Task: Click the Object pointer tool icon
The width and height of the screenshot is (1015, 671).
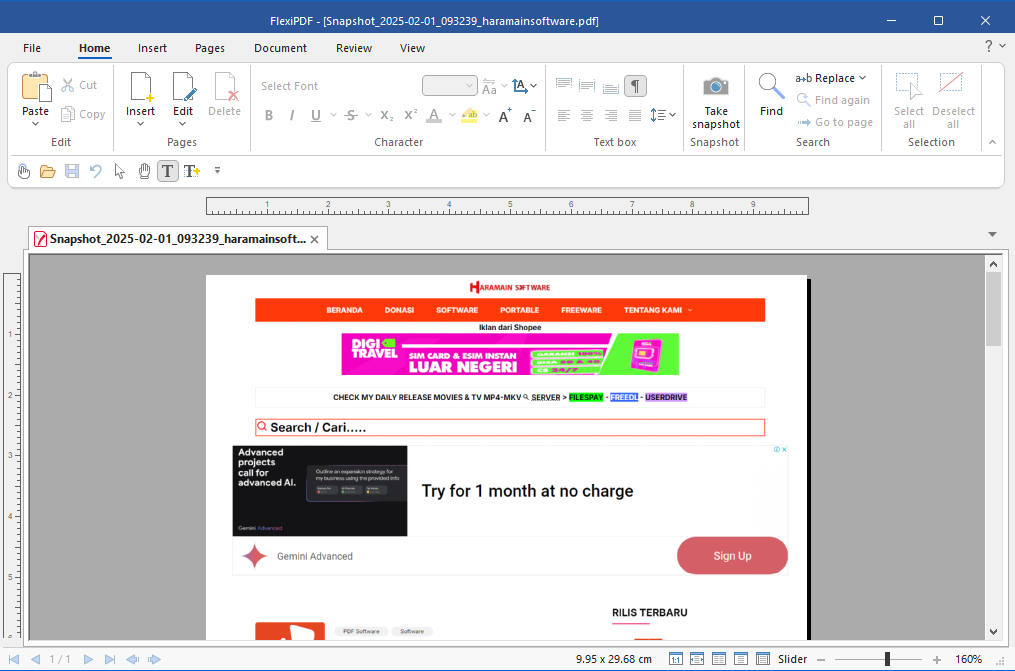Action: (120, 171)
